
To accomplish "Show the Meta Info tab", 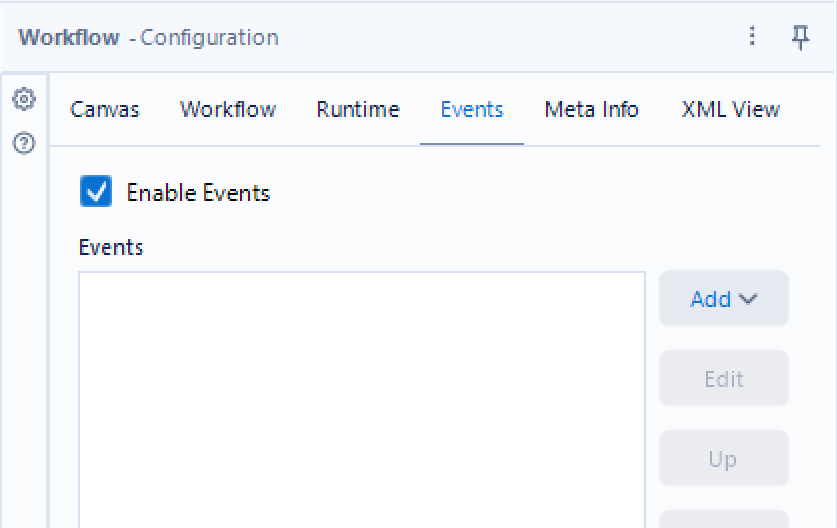I will click(592, 110).
